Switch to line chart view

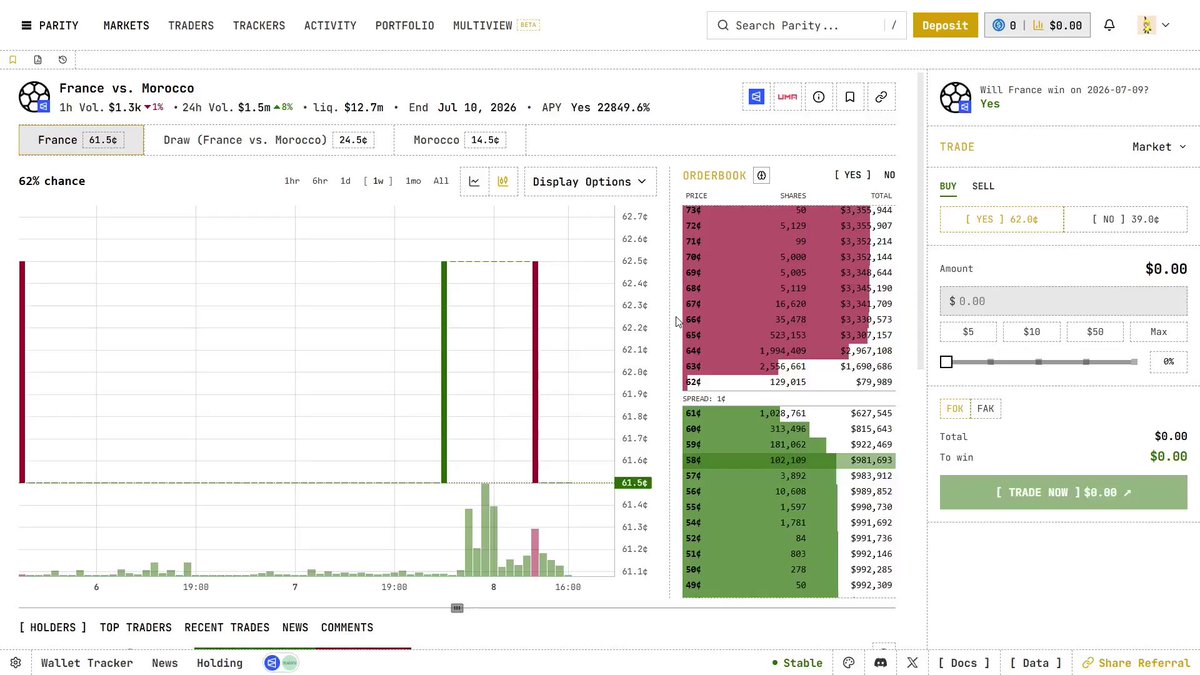(x=474, y=181)
